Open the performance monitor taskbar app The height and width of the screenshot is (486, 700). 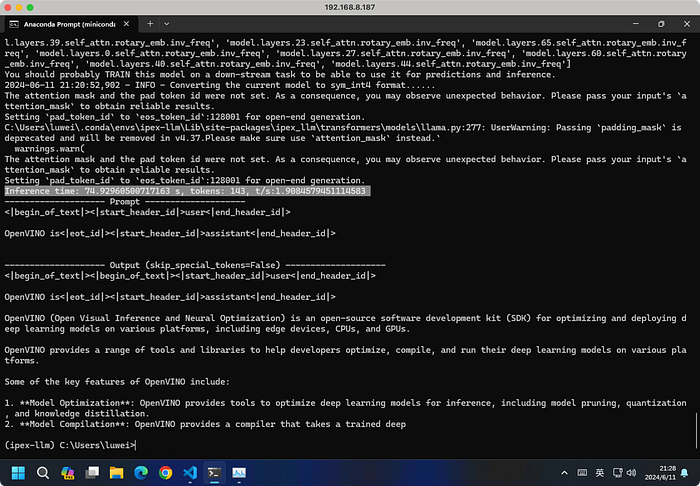tap(239, 473)
